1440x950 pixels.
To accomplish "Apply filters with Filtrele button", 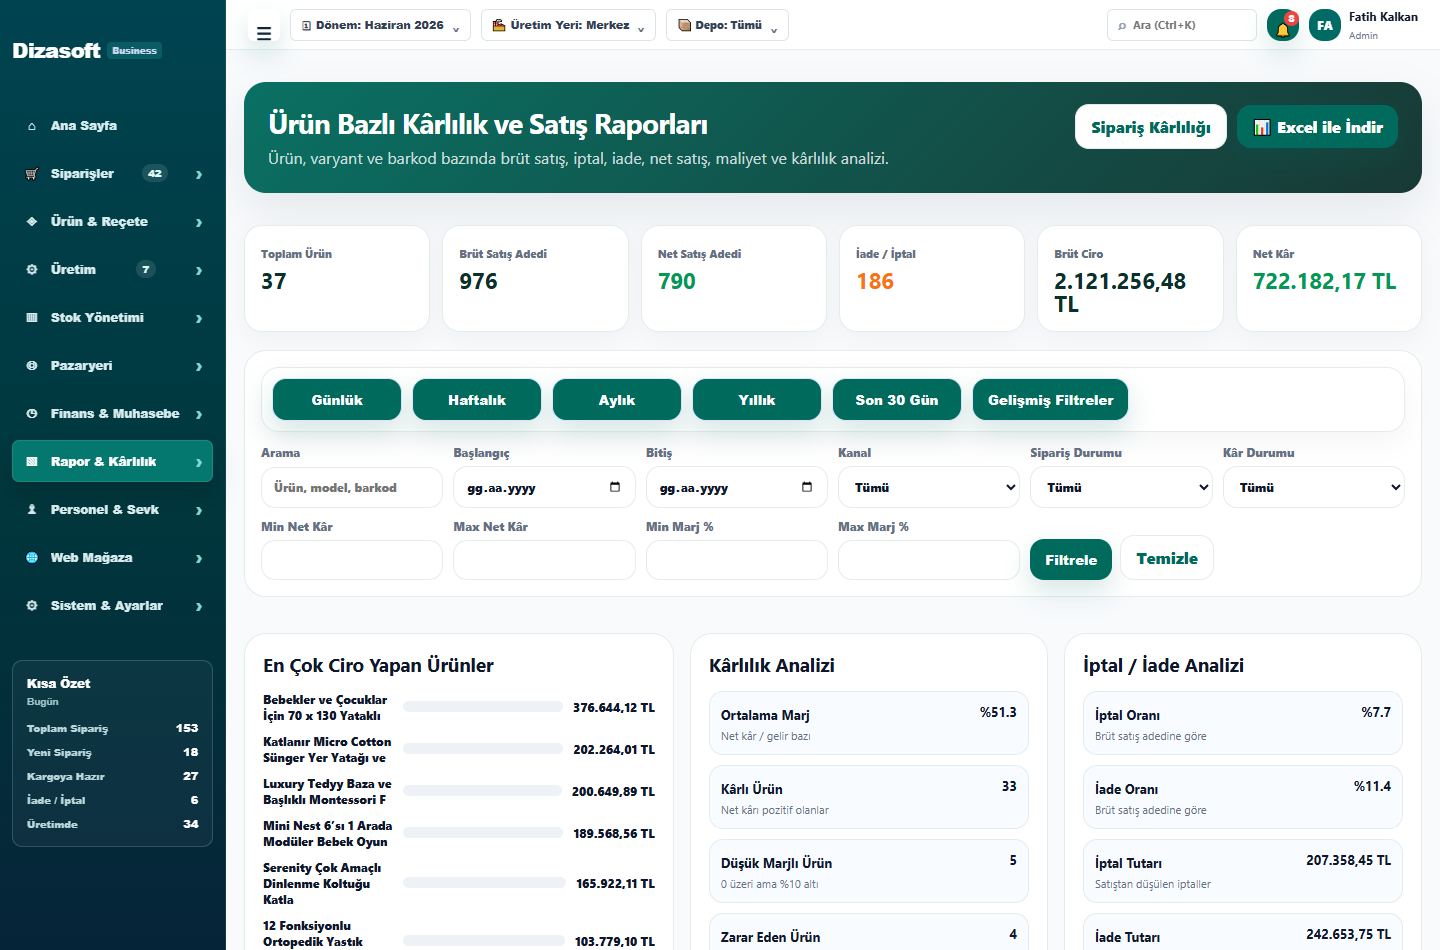I will [1071, 560].
